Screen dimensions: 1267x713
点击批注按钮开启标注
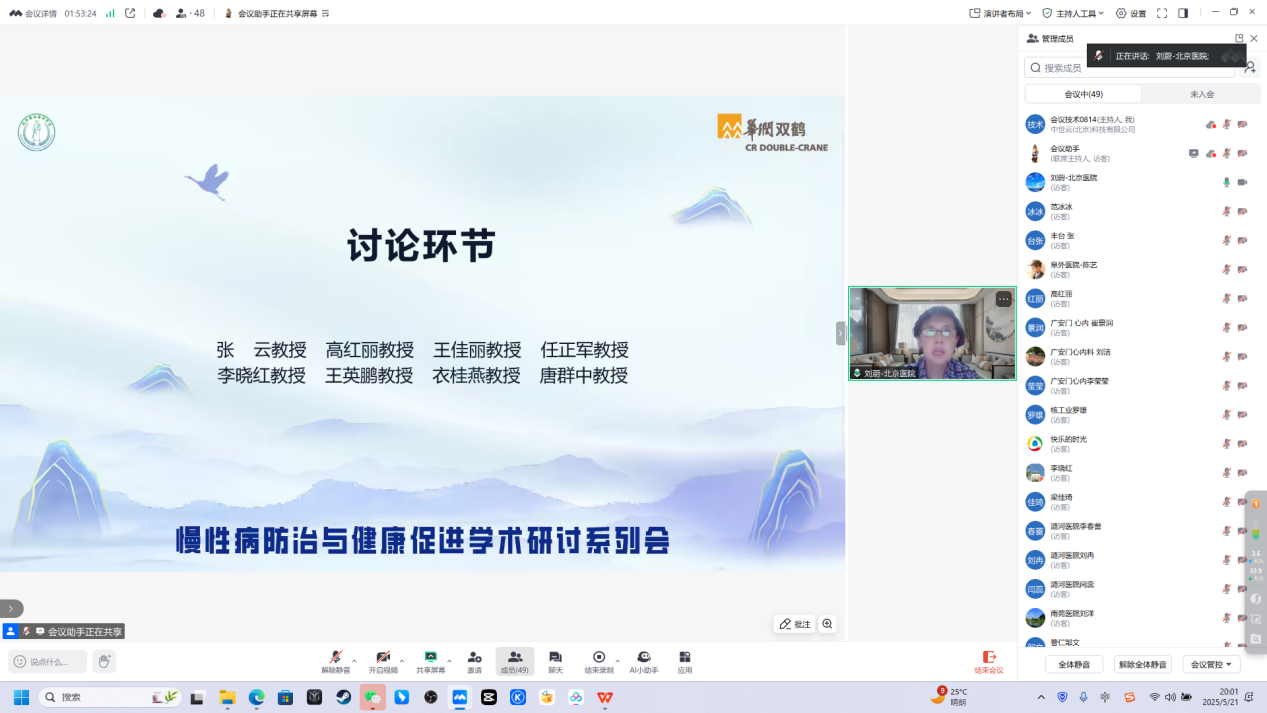click(795, 624)
